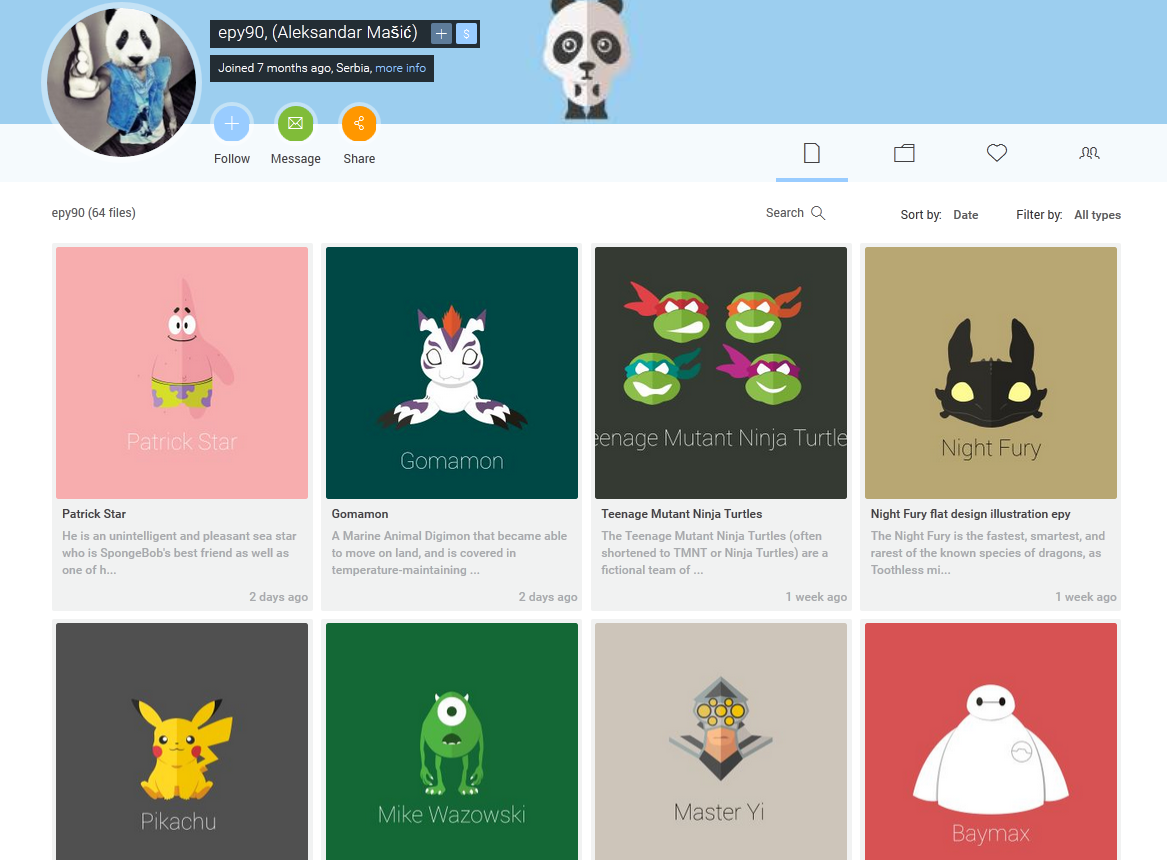Click the orange Share icon
This screenshot has height=860, width=1167.
359,123
